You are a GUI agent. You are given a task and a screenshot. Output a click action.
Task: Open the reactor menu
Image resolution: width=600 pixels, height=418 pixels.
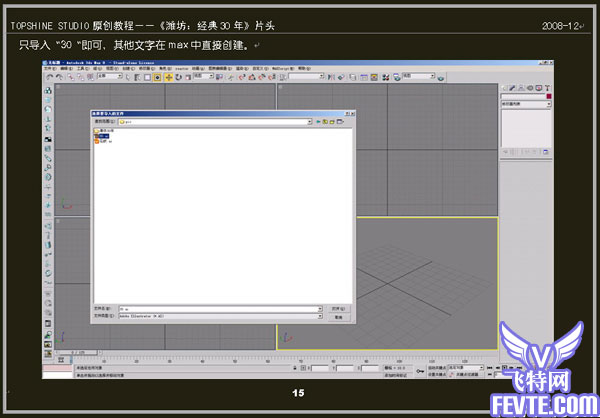point(182,69)
